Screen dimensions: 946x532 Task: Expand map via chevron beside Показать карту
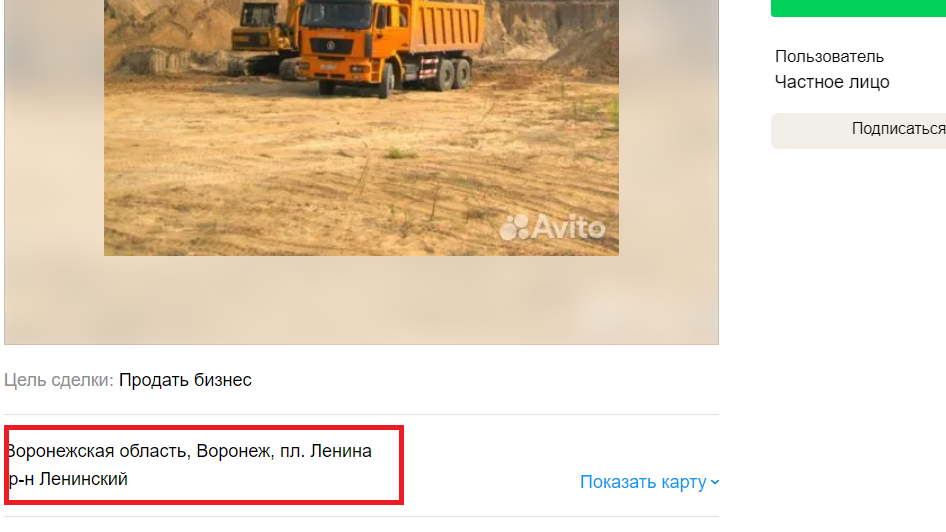click(715, 482)
